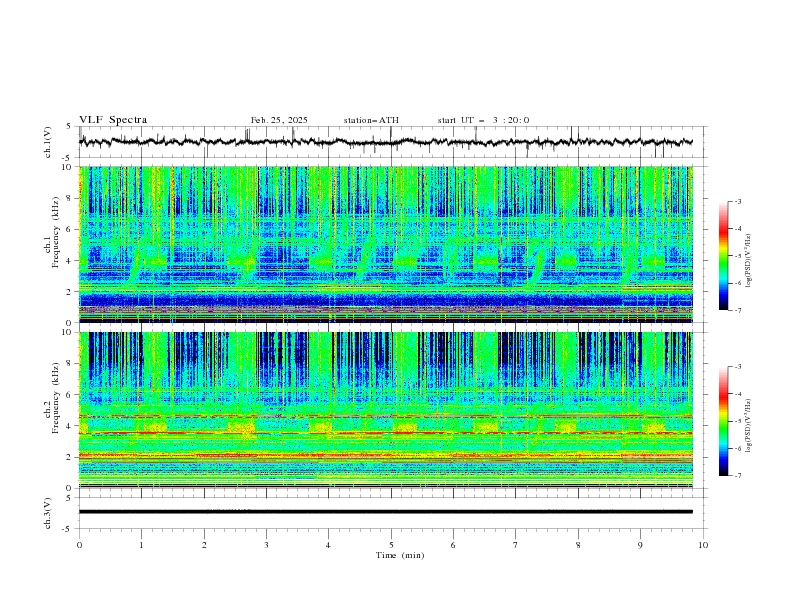The width and height of the screenshot is (792, 612).
Task: Click time-axis tick label "3"
Action: point(266,545)
